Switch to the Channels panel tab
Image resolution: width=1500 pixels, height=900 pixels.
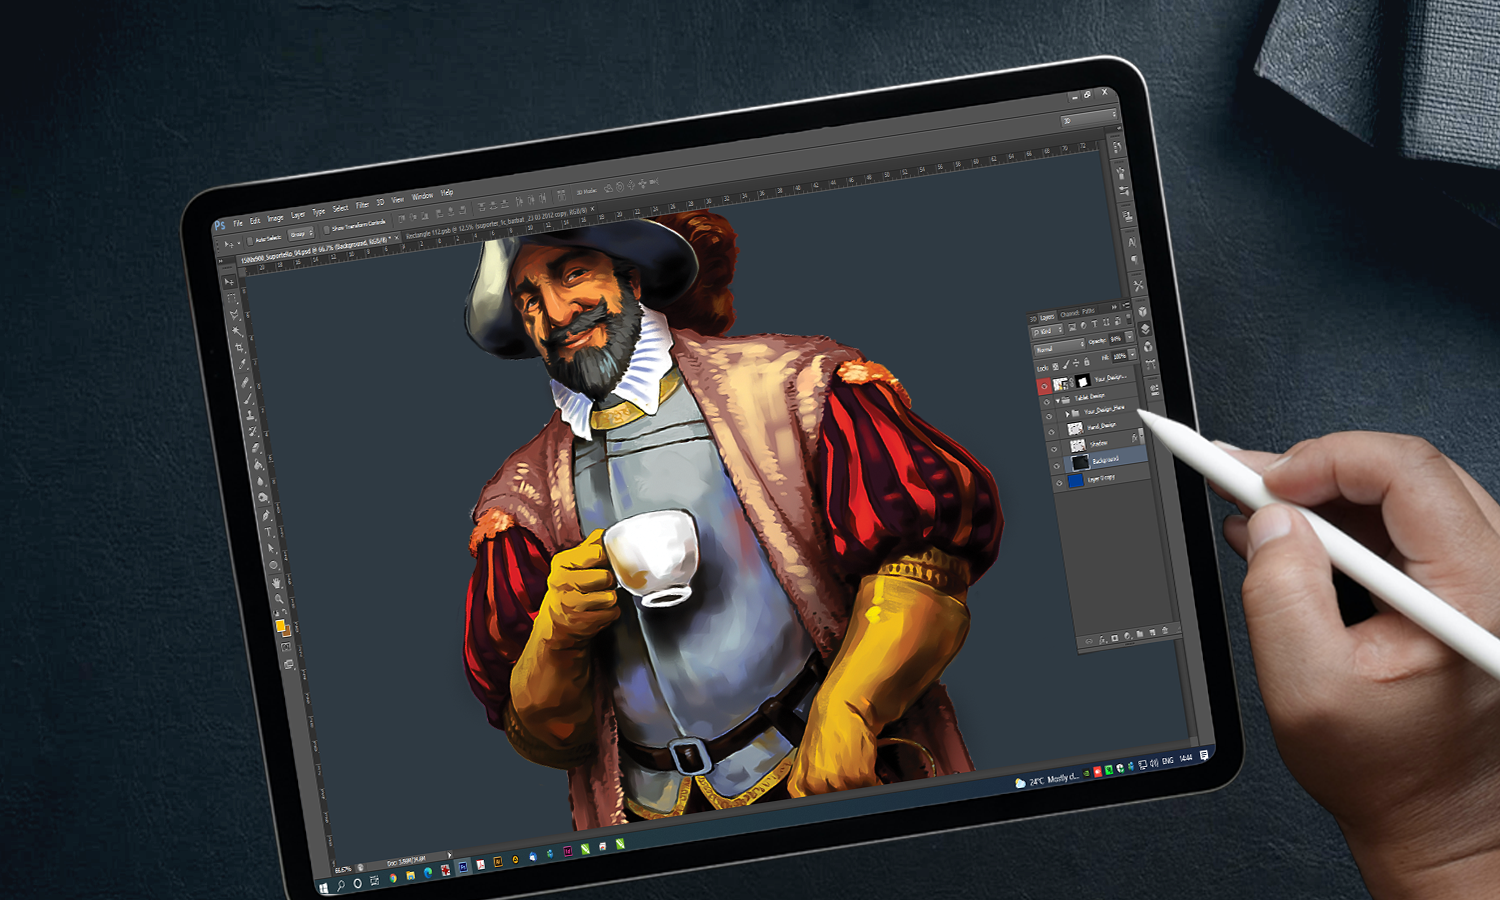pyautogui.click(x=1069, y=314)
